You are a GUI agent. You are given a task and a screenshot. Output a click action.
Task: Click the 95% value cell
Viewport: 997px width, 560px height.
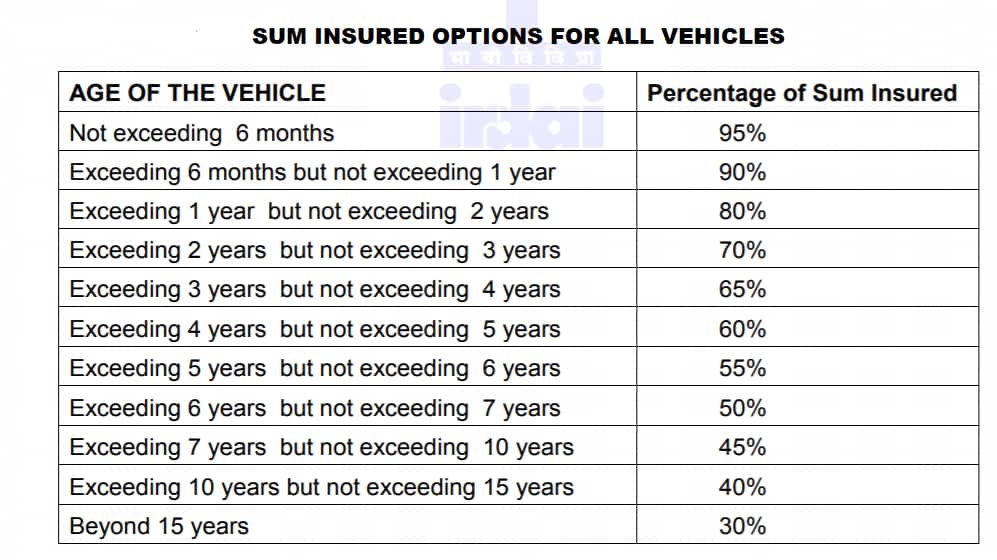[742, 133]
